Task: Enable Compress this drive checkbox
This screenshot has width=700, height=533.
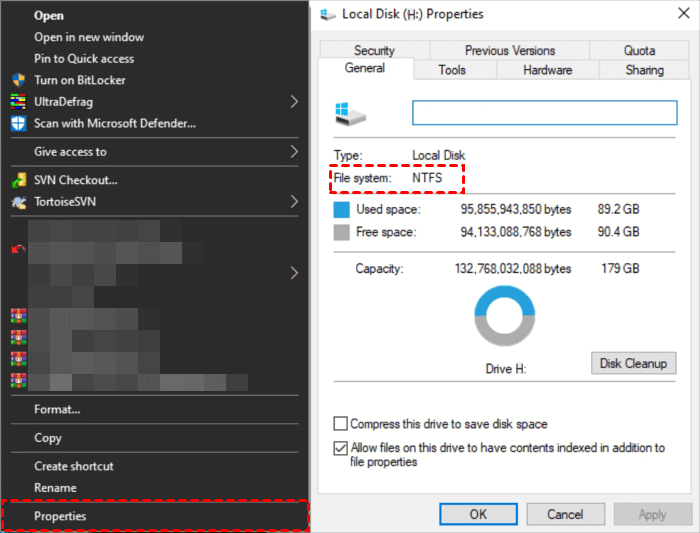Action: pos(341,423)
